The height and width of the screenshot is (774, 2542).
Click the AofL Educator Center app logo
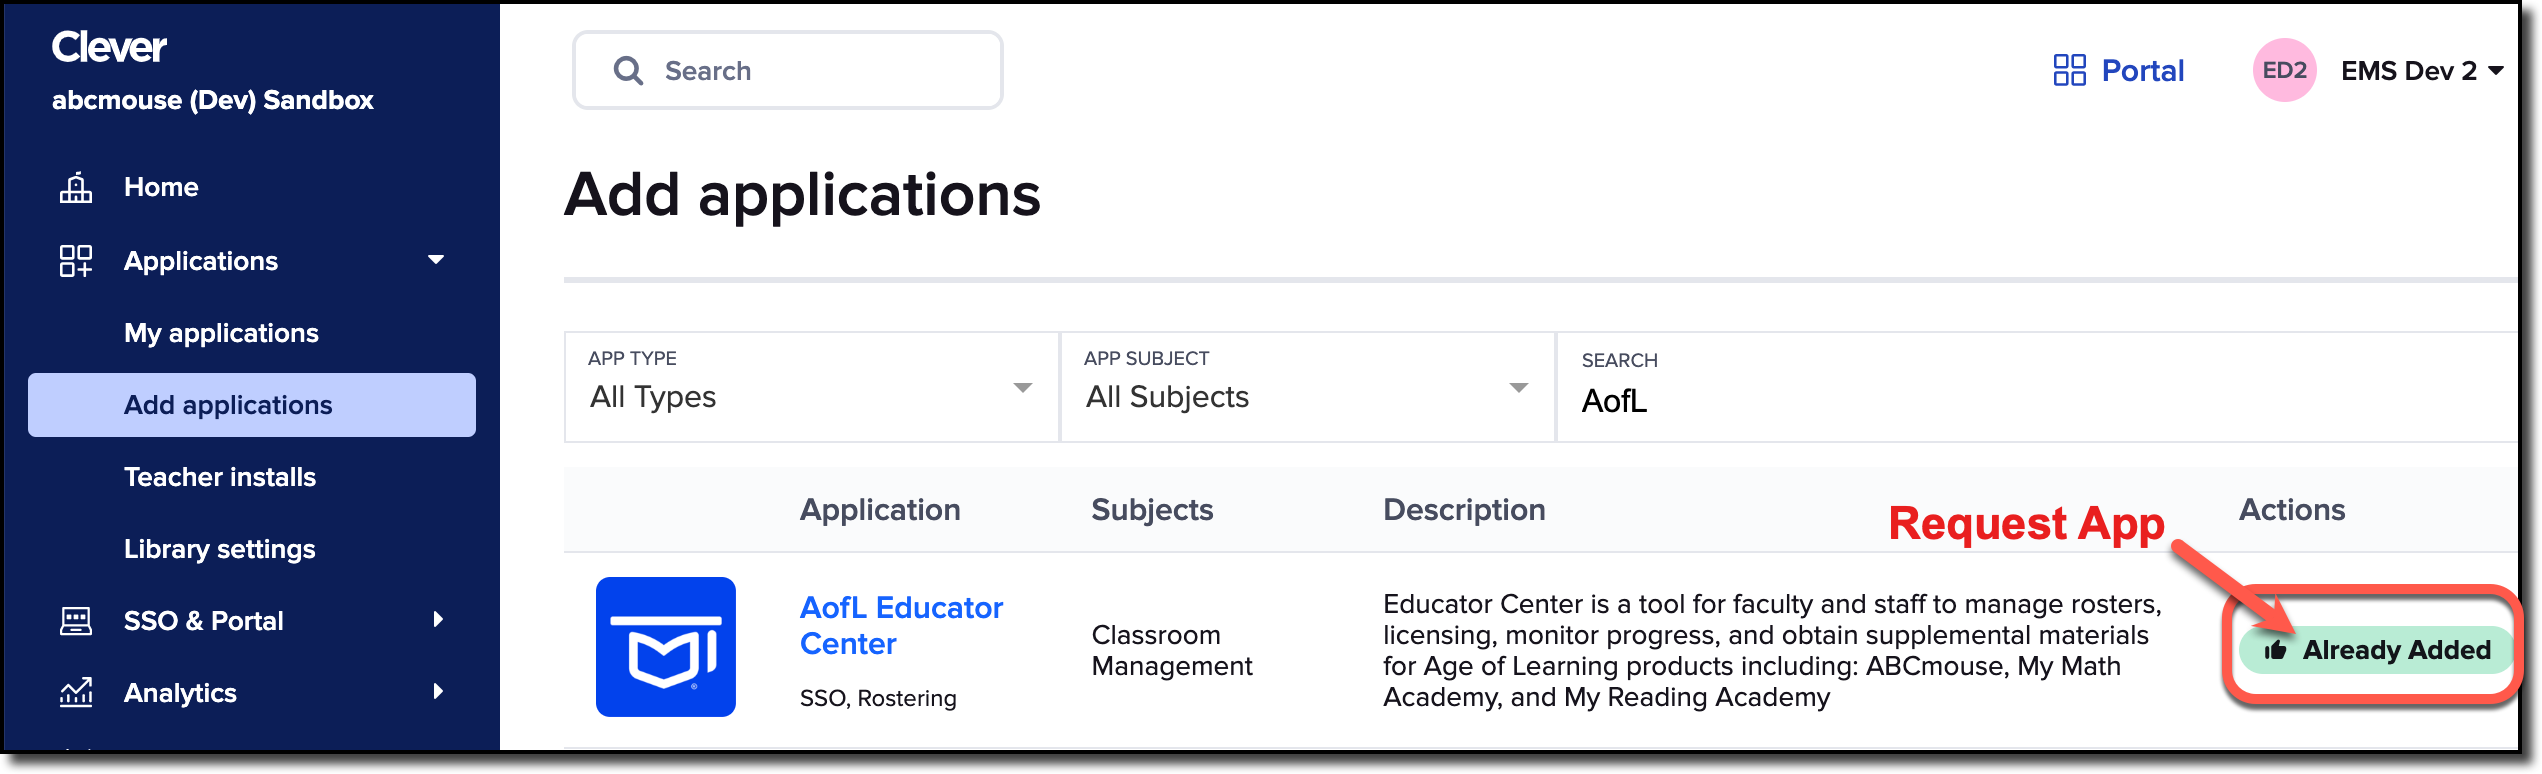[x=666, y=646]
